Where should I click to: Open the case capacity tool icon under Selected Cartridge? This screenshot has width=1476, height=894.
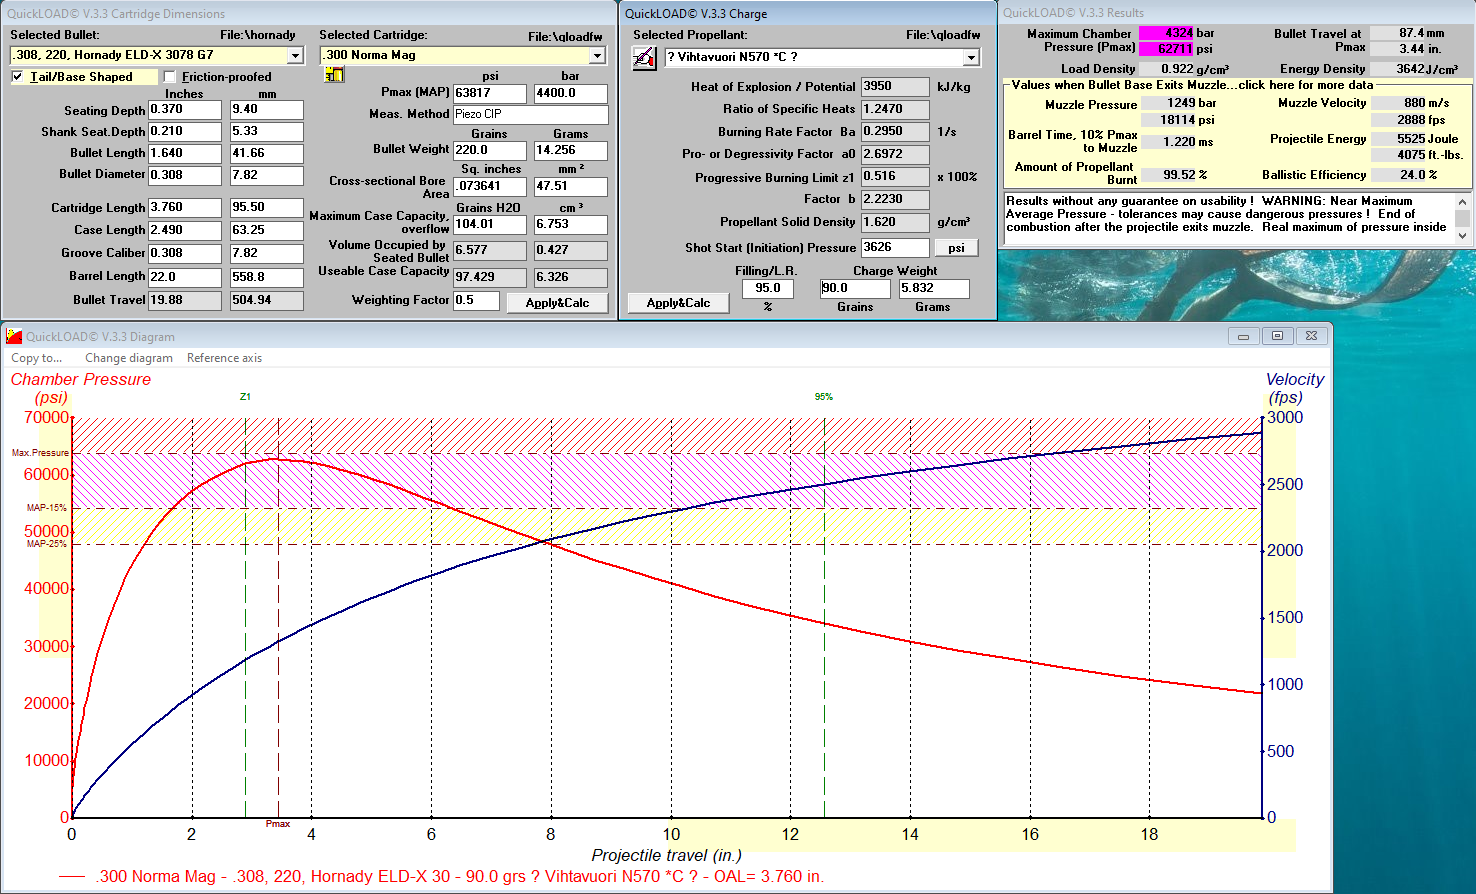(x=334, y=75)
